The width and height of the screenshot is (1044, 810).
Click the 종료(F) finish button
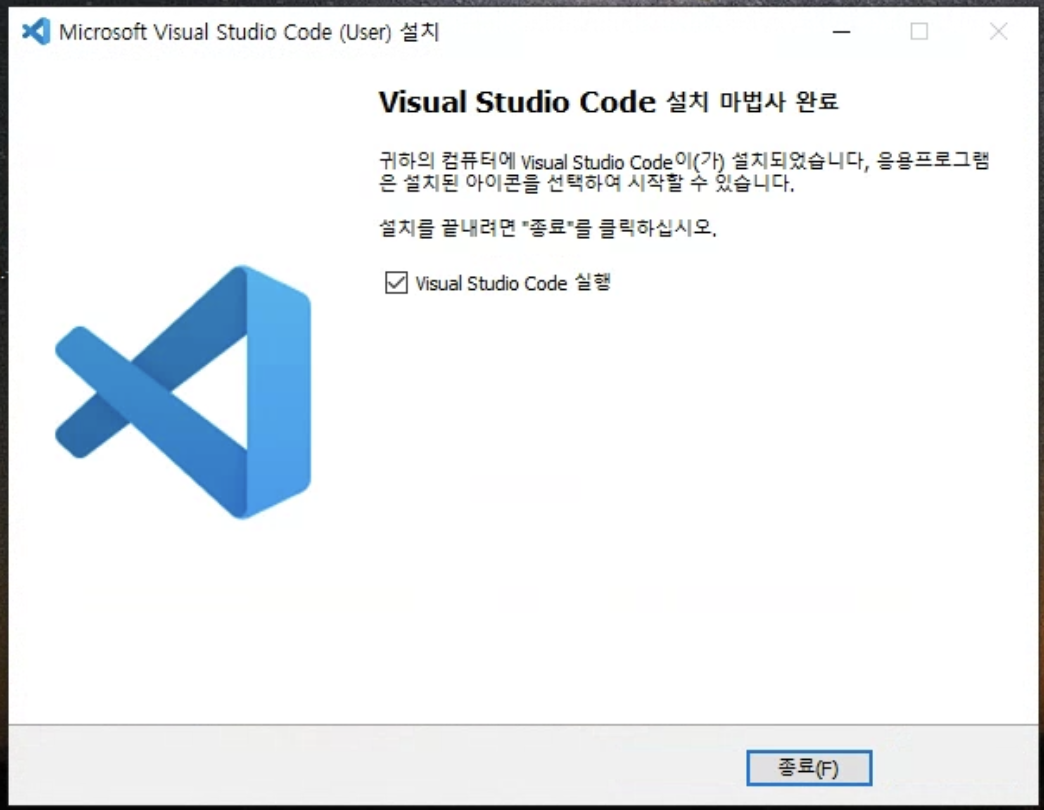click(x=809, y=768)
